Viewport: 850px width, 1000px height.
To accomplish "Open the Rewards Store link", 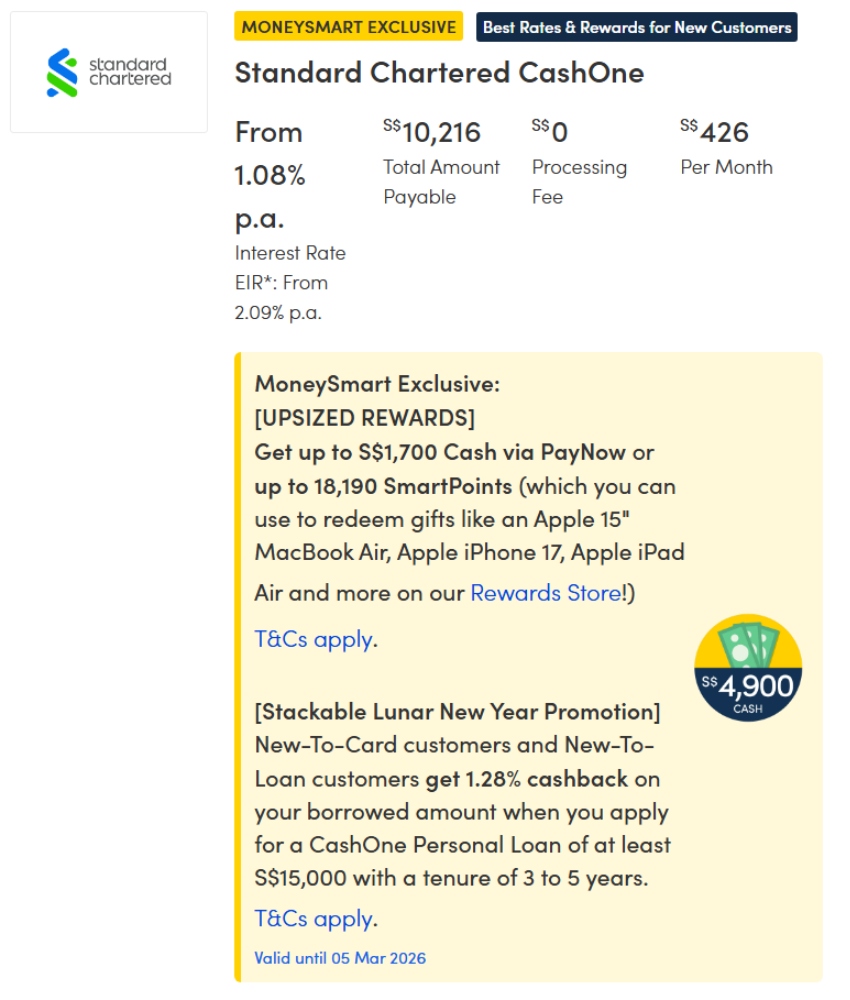I will tap(546, 593).
